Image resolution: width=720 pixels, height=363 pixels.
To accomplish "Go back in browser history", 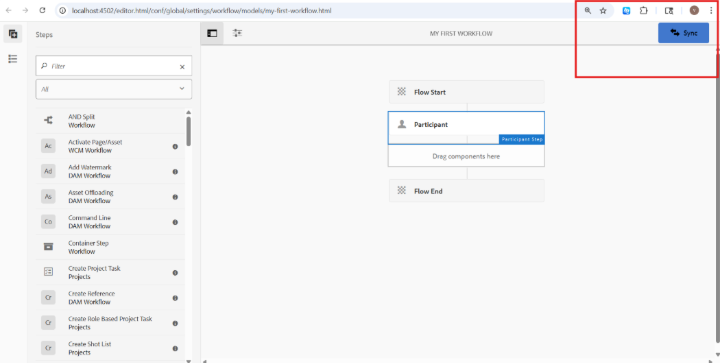I will pyautogui.click(x=9, y=10).
